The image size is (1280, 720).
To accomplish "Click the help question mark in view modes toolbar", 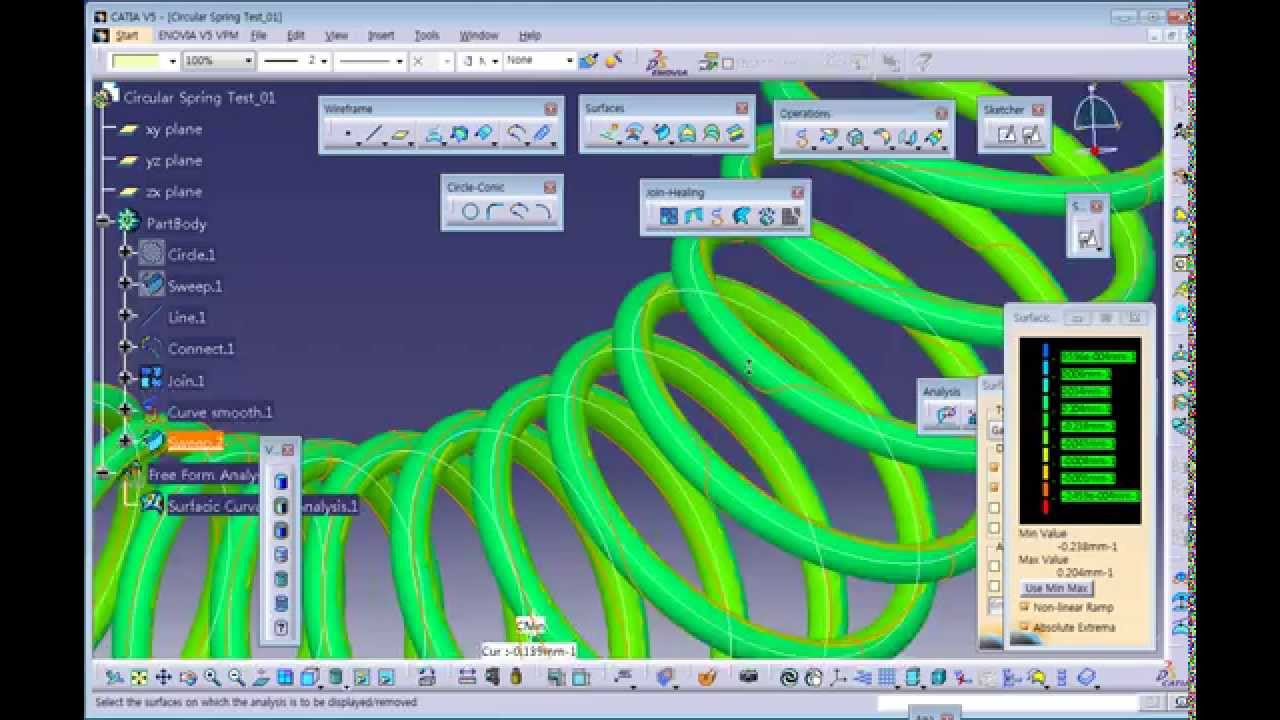I will [281, 628].
